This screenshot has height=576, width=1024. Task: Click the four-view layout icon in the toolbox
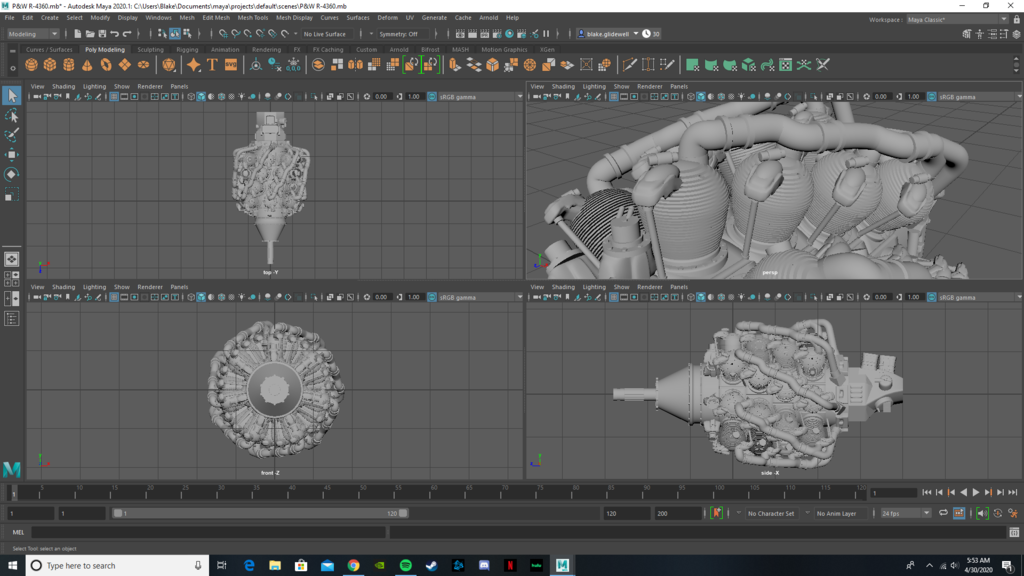point(12,277)
